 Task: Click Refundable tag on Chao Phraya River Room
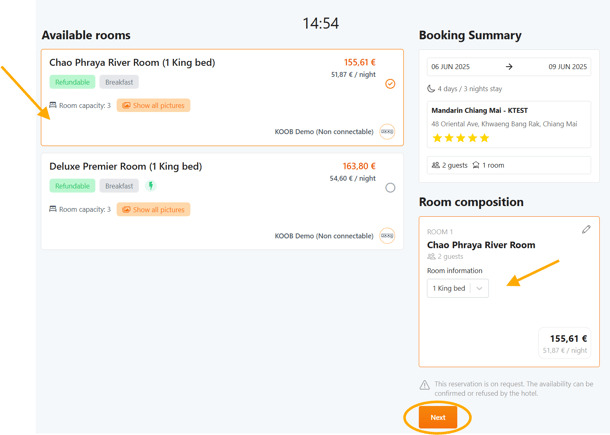72,82
